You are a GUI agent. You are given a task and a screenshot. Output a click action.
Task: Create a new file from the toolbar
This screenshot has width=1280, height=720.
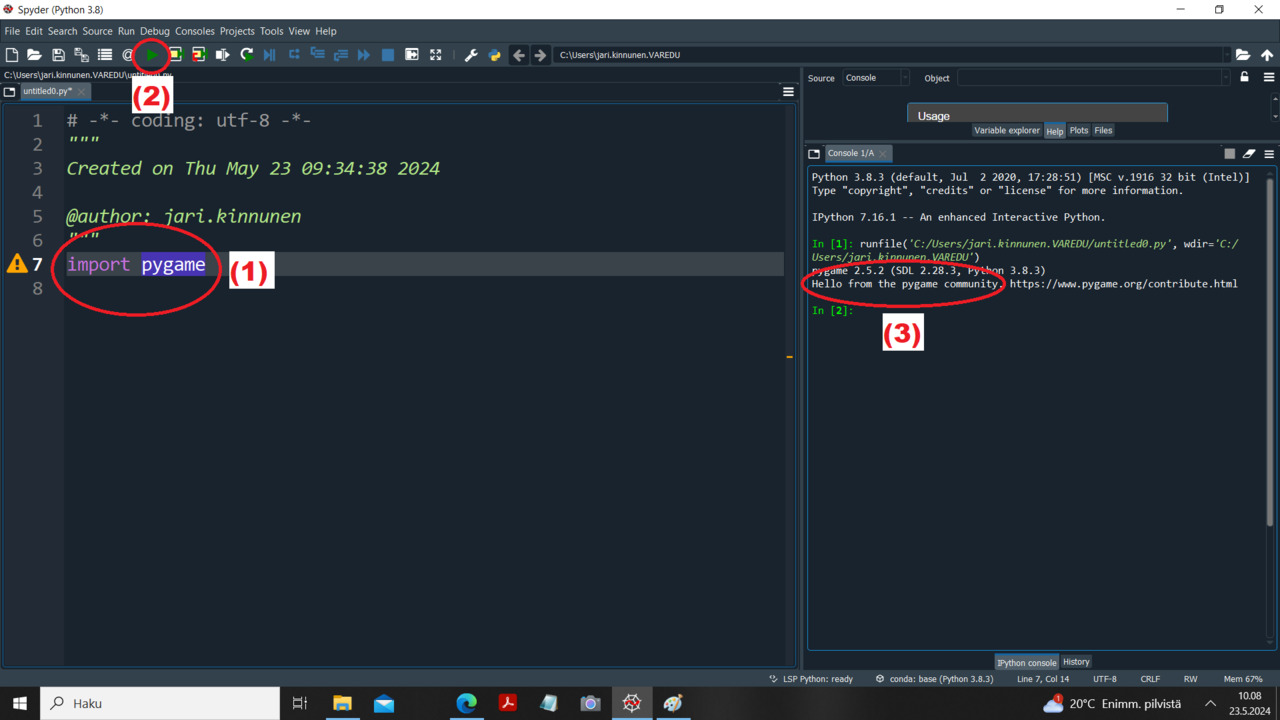(x=12, y=55)
